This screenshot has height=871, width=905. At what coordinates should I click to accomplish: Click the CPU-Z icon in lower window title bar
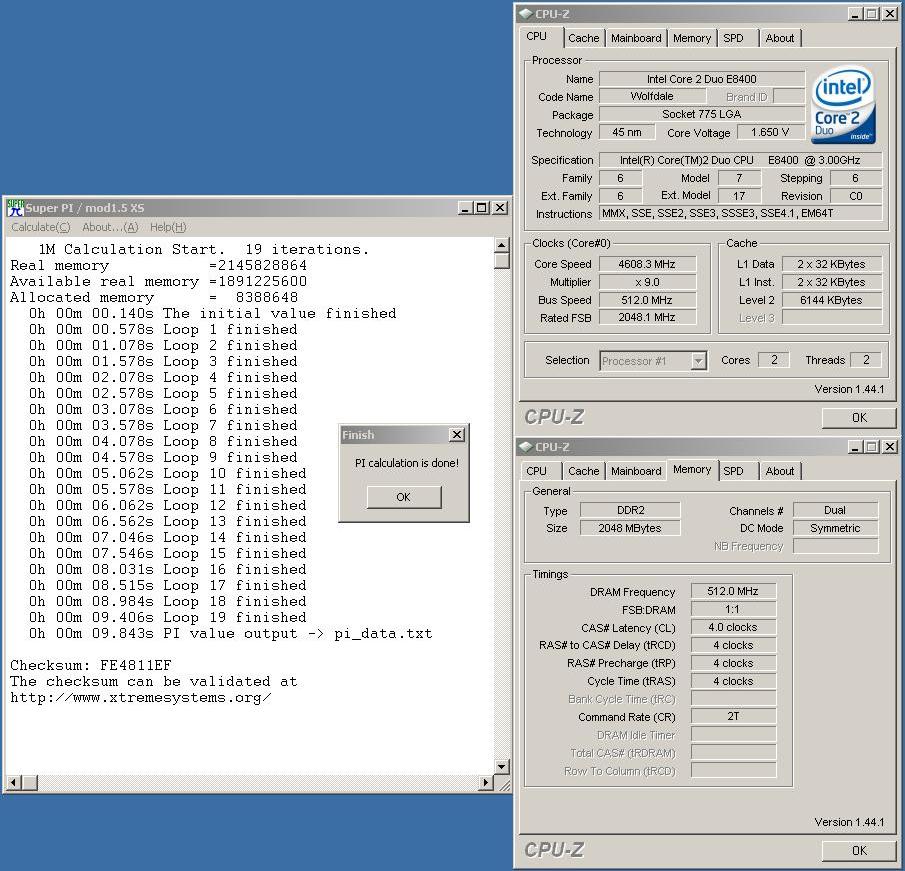tap(526, 447)
